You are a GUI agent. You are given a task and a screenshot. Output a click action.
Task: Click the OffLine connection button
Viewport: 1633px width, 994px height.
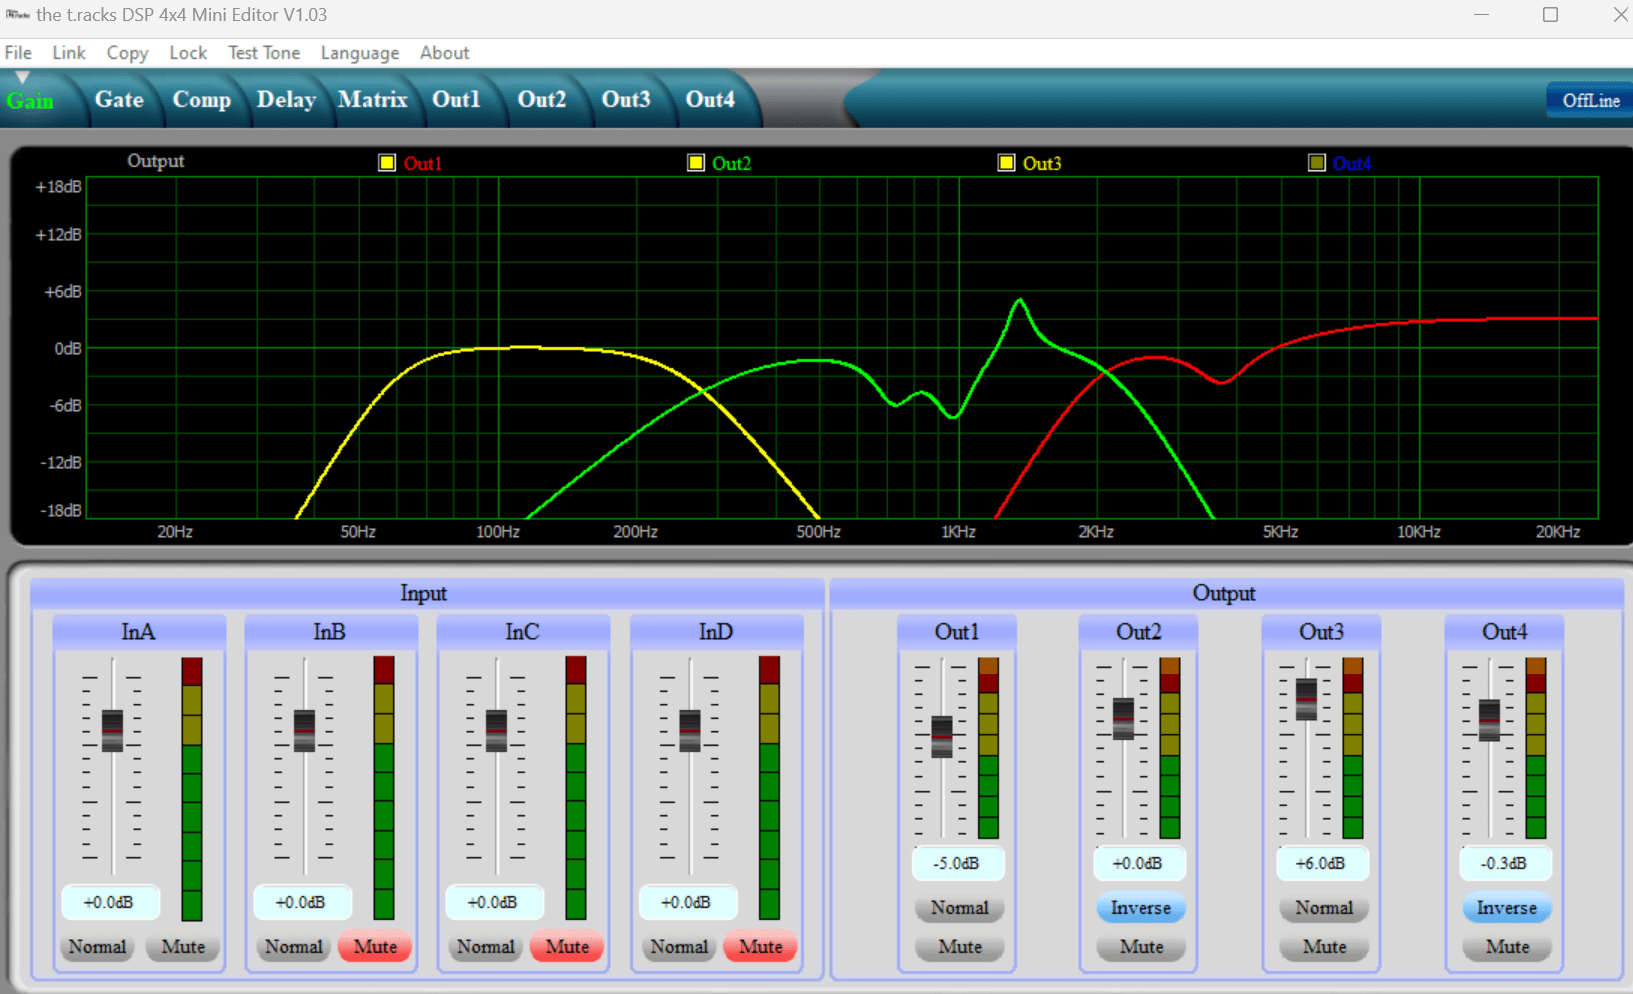[1590, 100]
